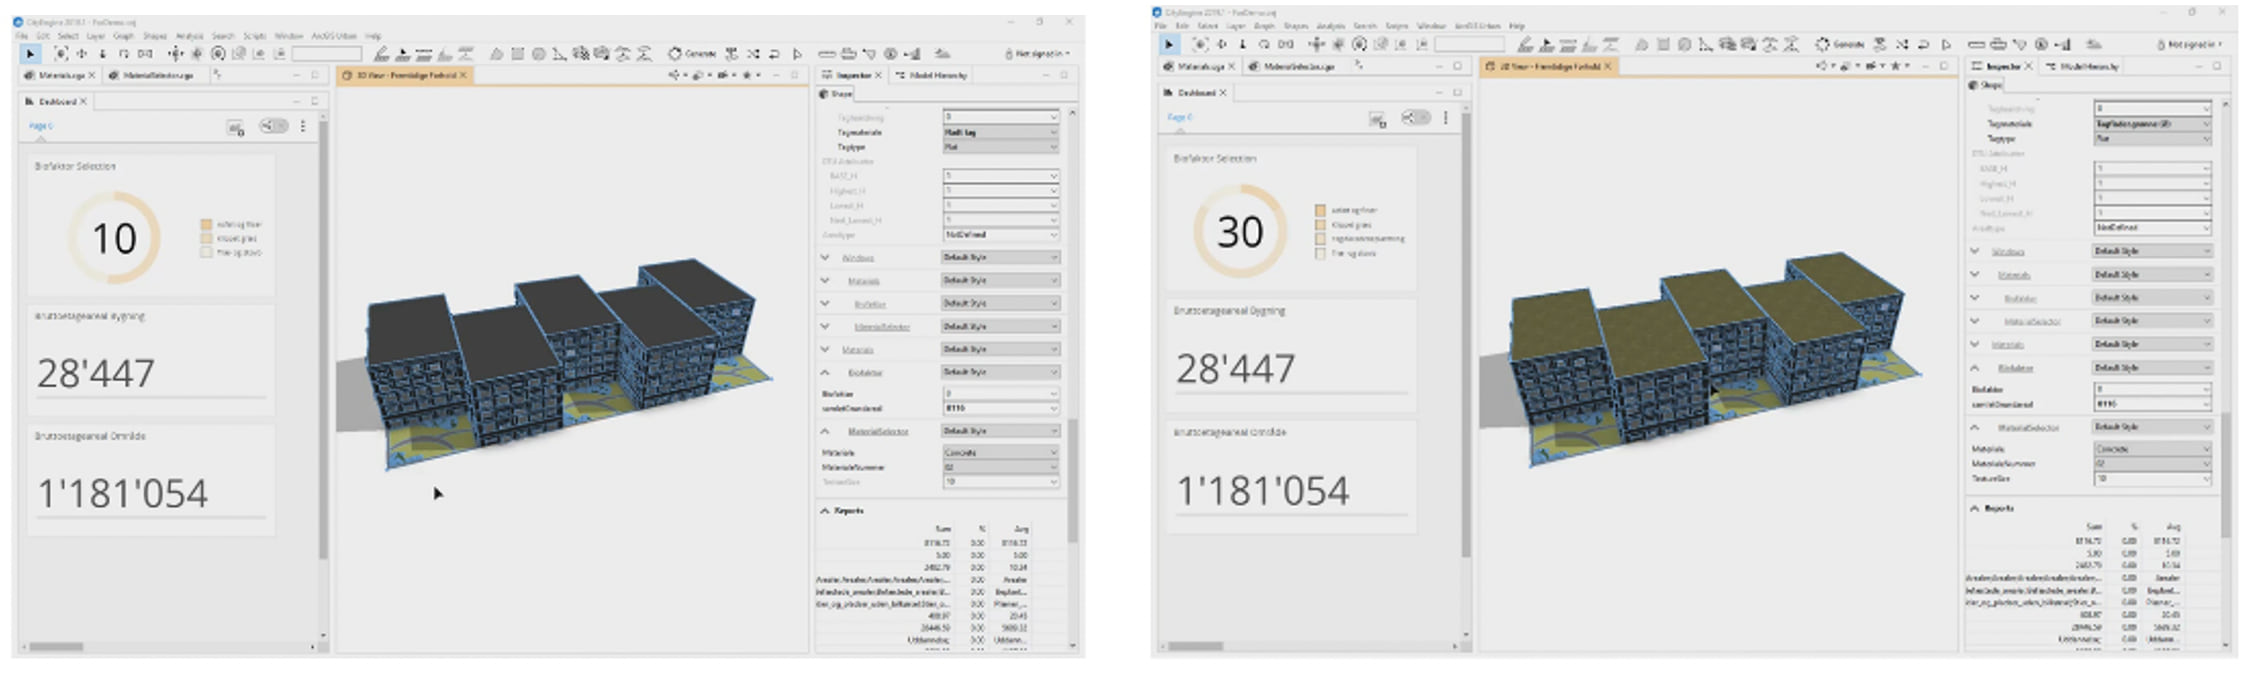Click the bottom legend swatch in right dashboard

(x=1320, y=254)
